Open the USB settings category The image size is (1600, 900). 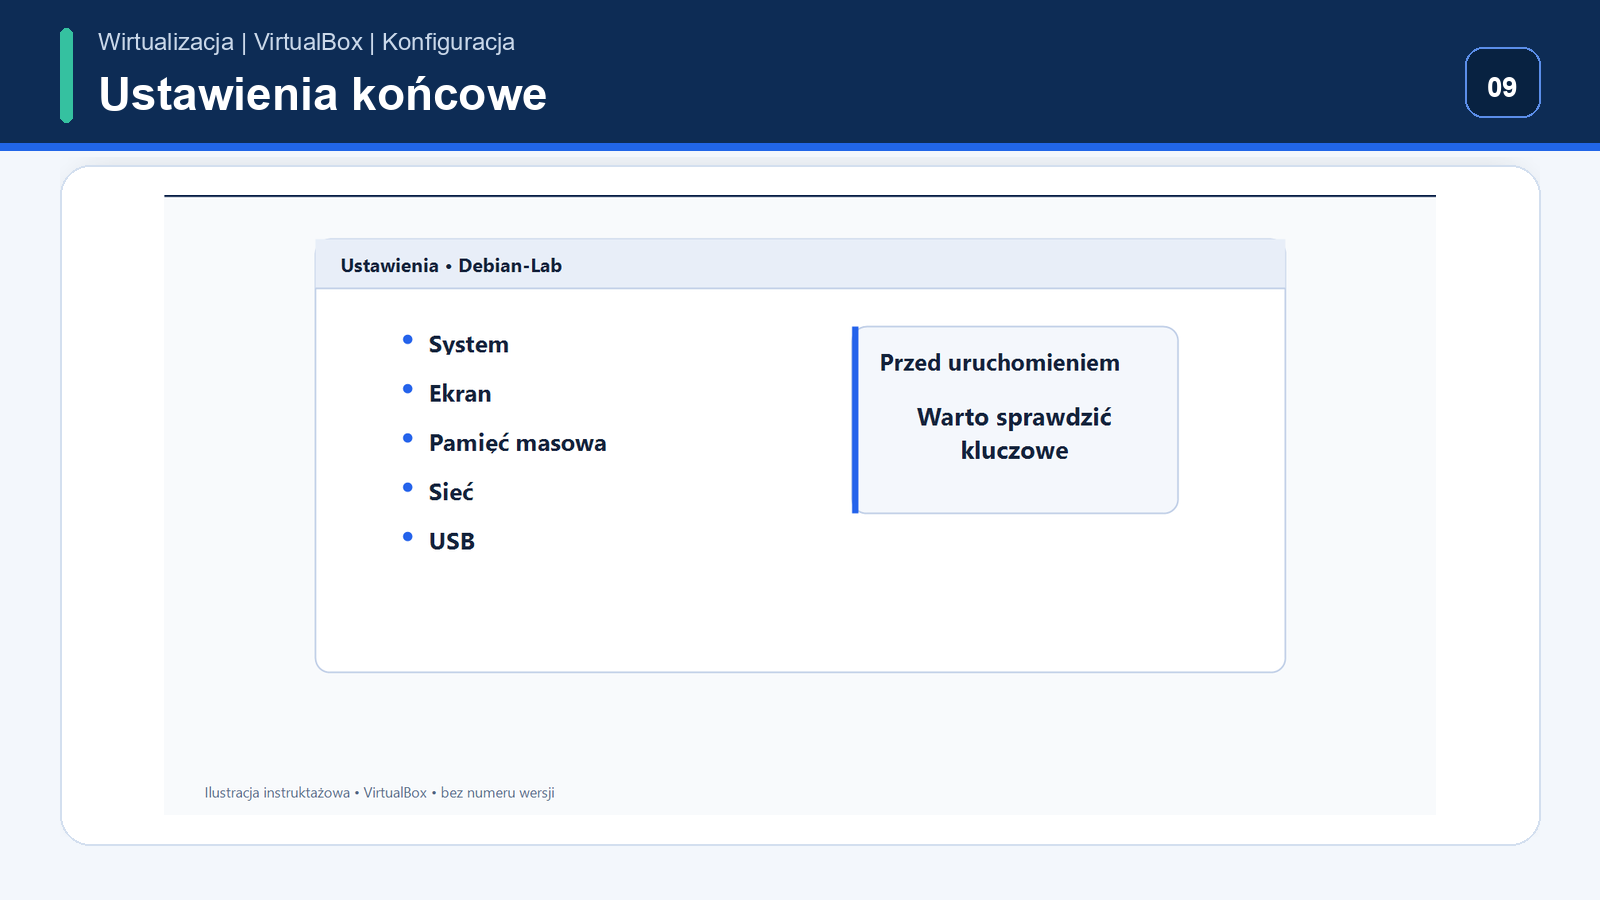coord(451,541)
